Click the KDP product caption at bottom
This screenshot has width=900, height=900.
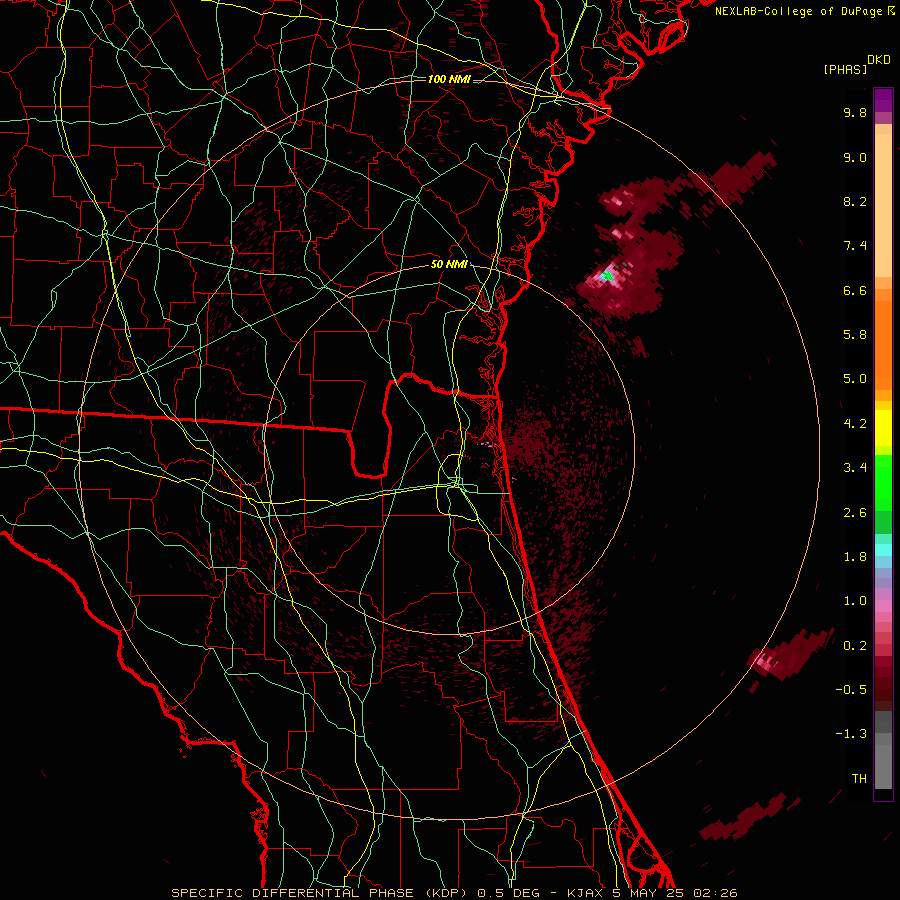click(454, 893)
